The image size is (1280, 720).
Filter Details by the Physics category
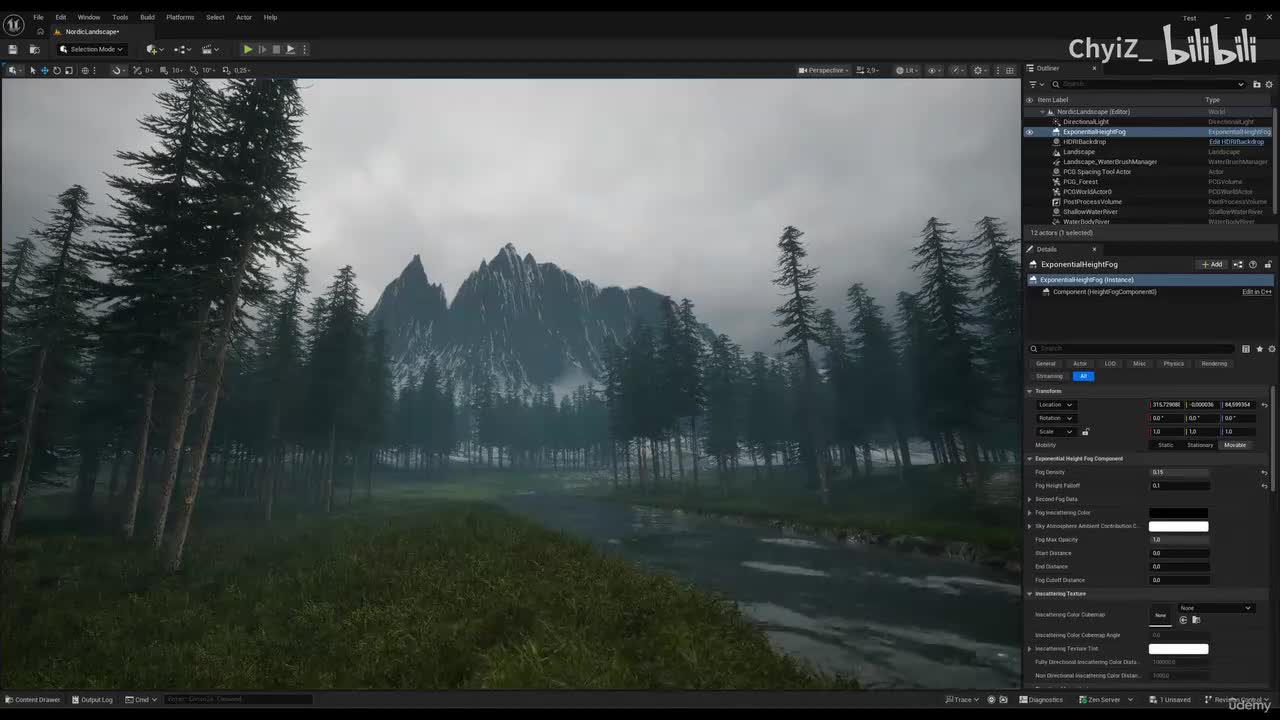1173,364
